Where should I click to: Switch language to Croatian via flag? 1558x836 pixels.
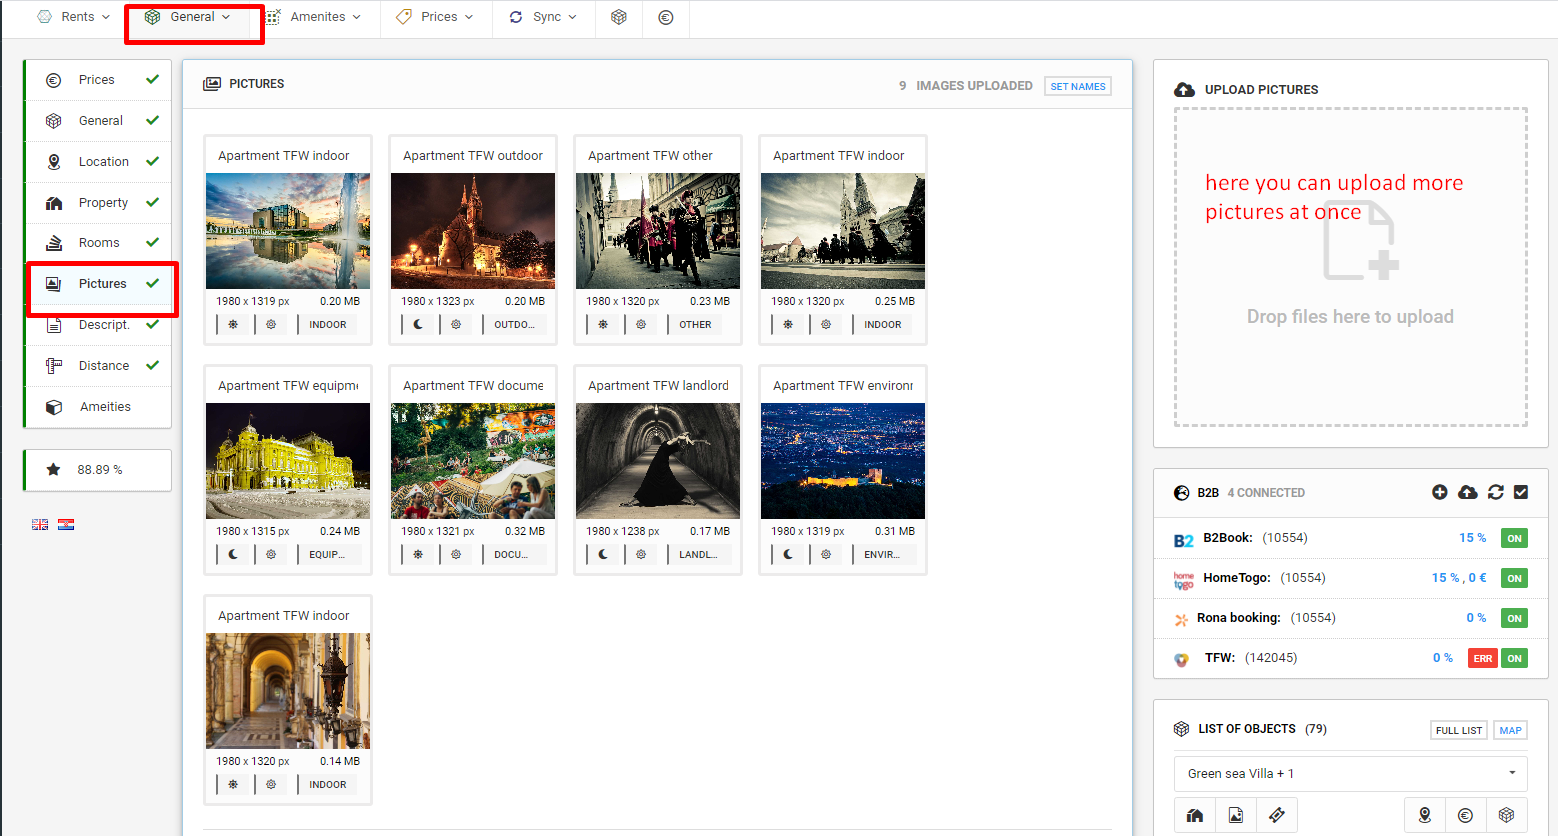pyautogui.click(x=66, y=524)
